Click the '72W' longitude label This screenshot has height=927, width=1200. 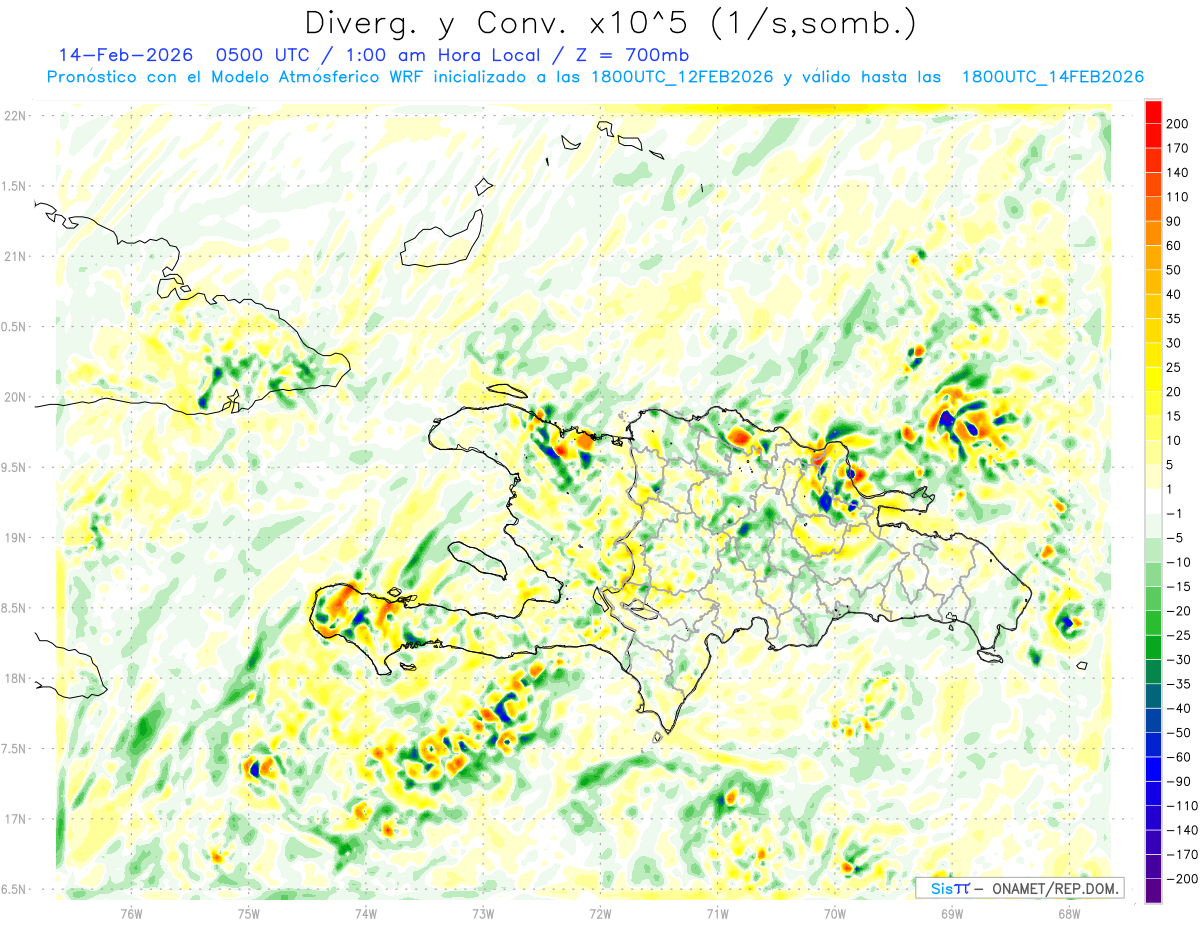coord(600,913)
